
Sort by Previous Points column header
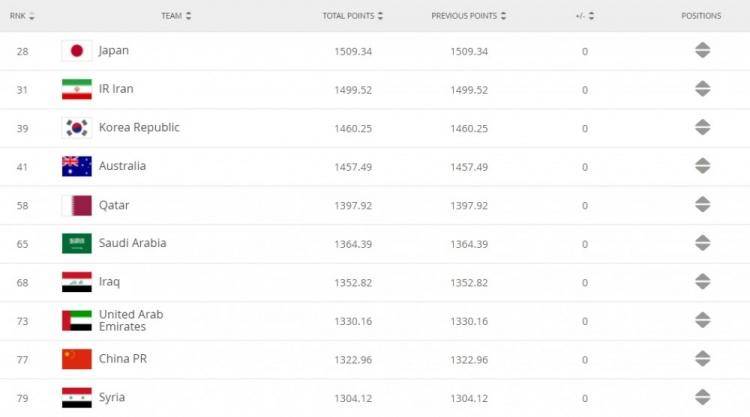(x=468, y=16)
